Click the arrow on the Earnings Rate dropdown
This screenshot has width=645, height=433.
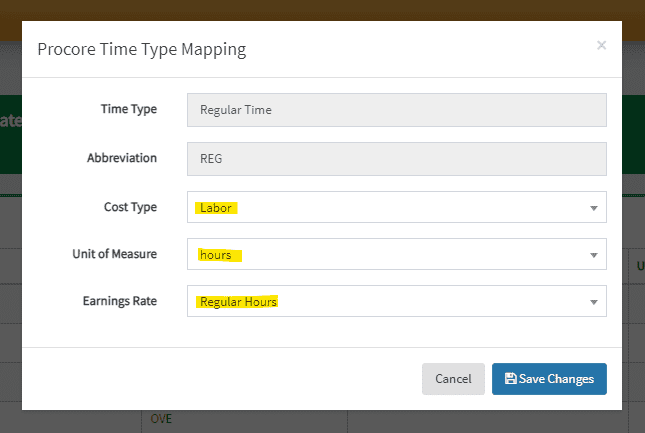click(593, 302)
